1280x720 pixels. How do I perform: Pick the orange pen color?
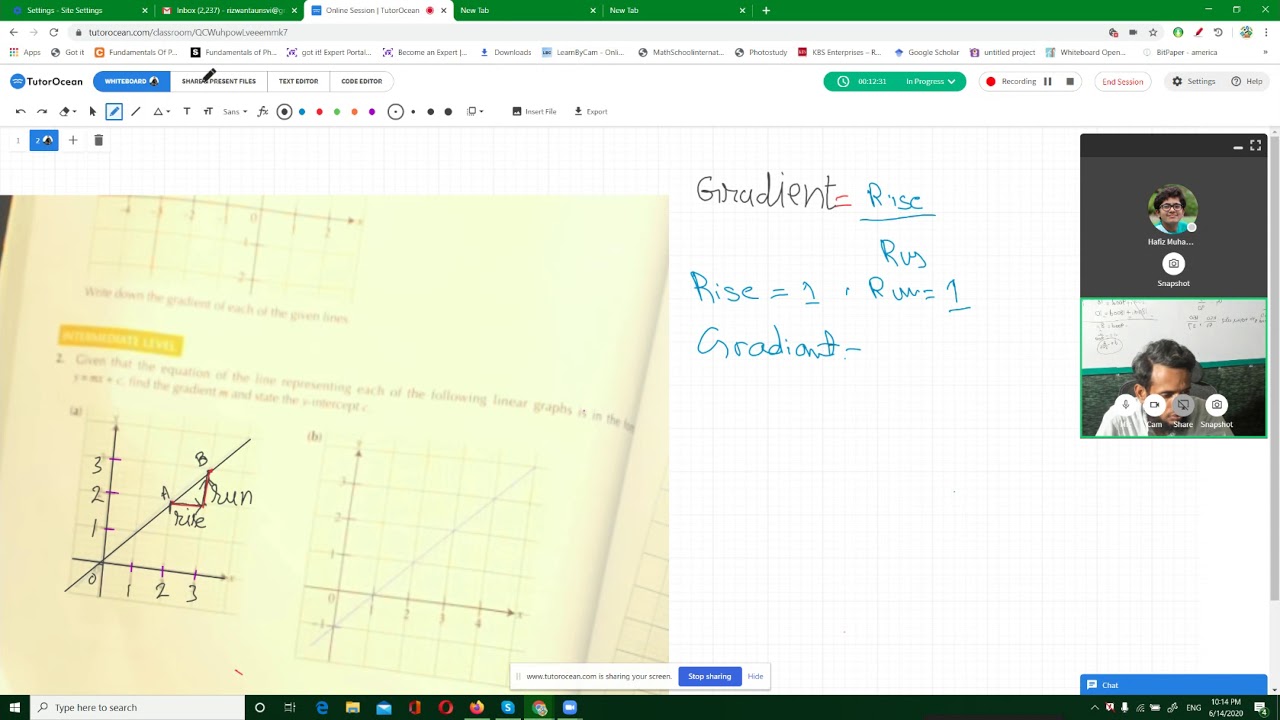coord(354,111)
